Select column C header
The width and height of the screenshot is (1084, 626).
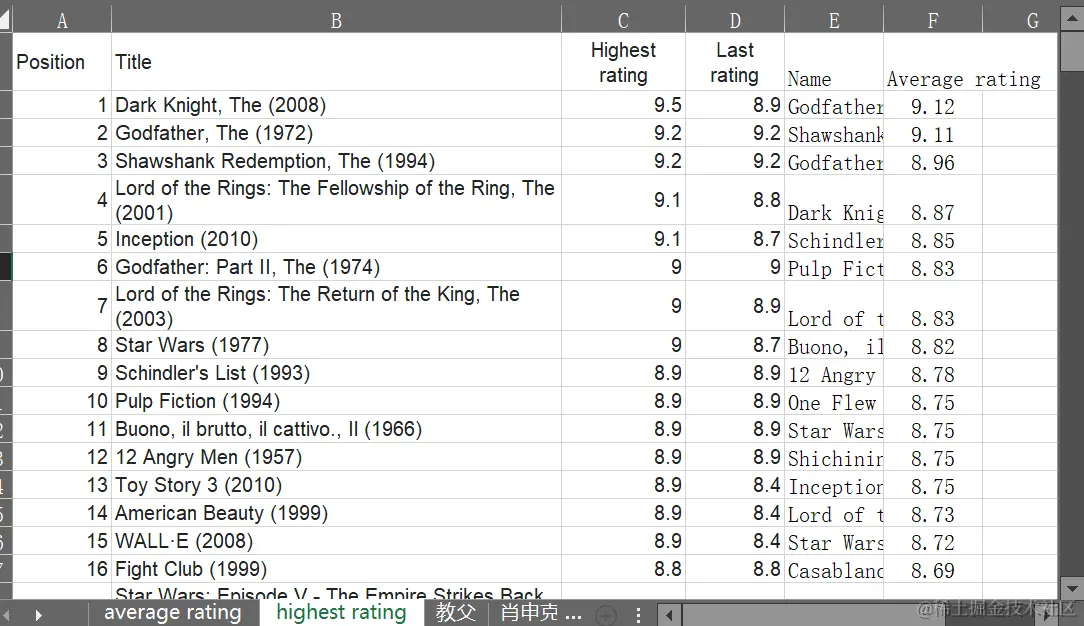(x=623, y=21)
